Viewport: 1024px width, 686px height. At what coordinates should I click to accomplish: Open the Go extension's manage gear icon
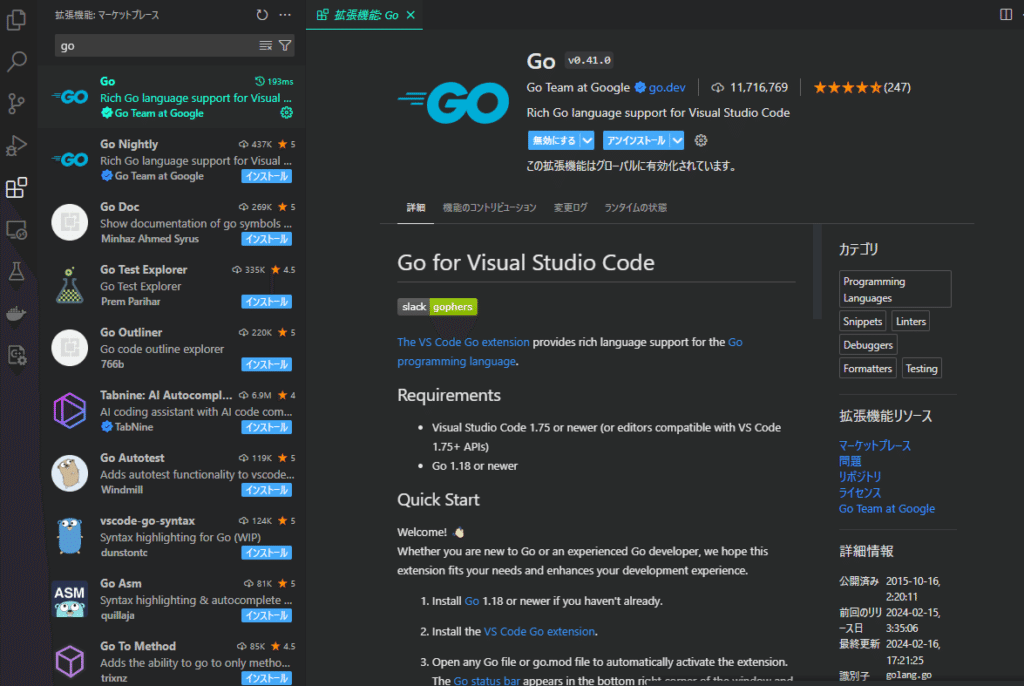(700, 141)
